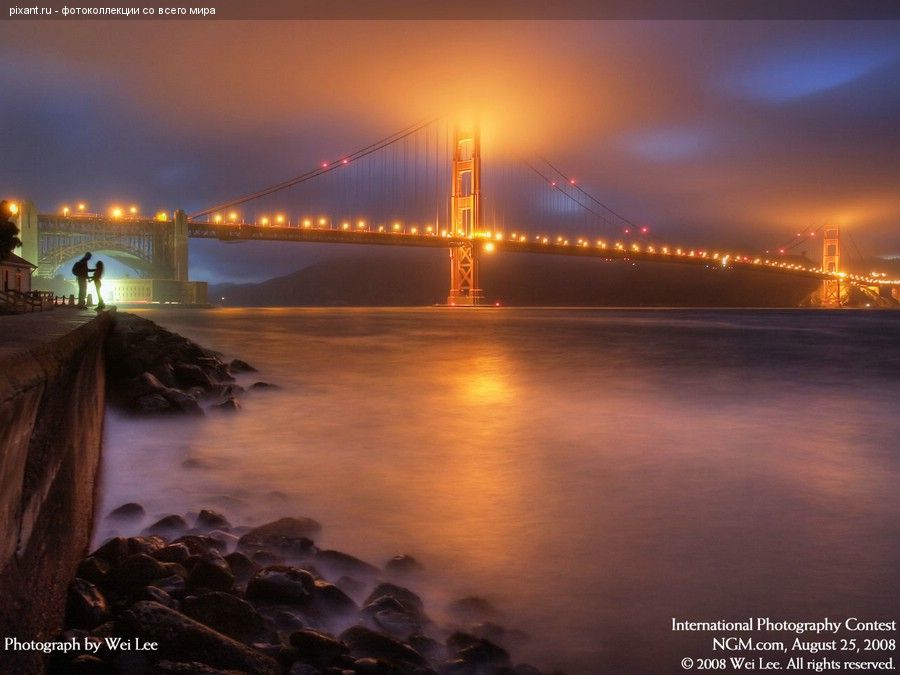Click the "Photograph by Wei Lee" caption
Image resolution: width=900 pixels, height=675 pixels.
pos(81,645)
